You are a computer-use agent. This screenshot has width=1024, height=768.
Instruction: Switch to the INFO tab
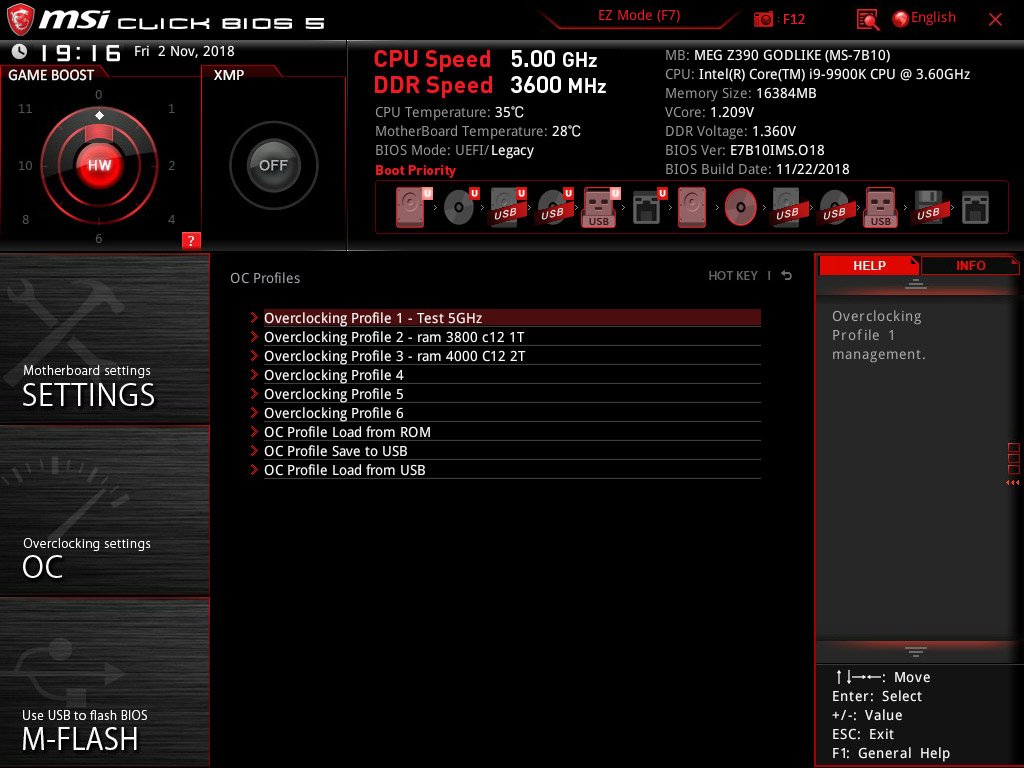point(970,265)
